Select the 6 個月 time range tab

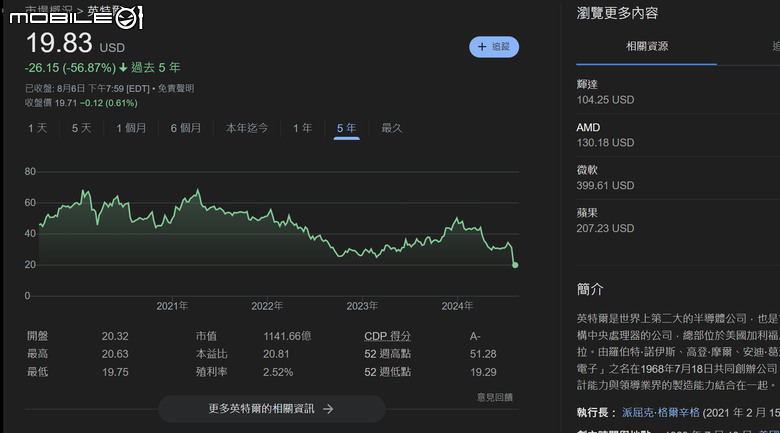point(186,128)
